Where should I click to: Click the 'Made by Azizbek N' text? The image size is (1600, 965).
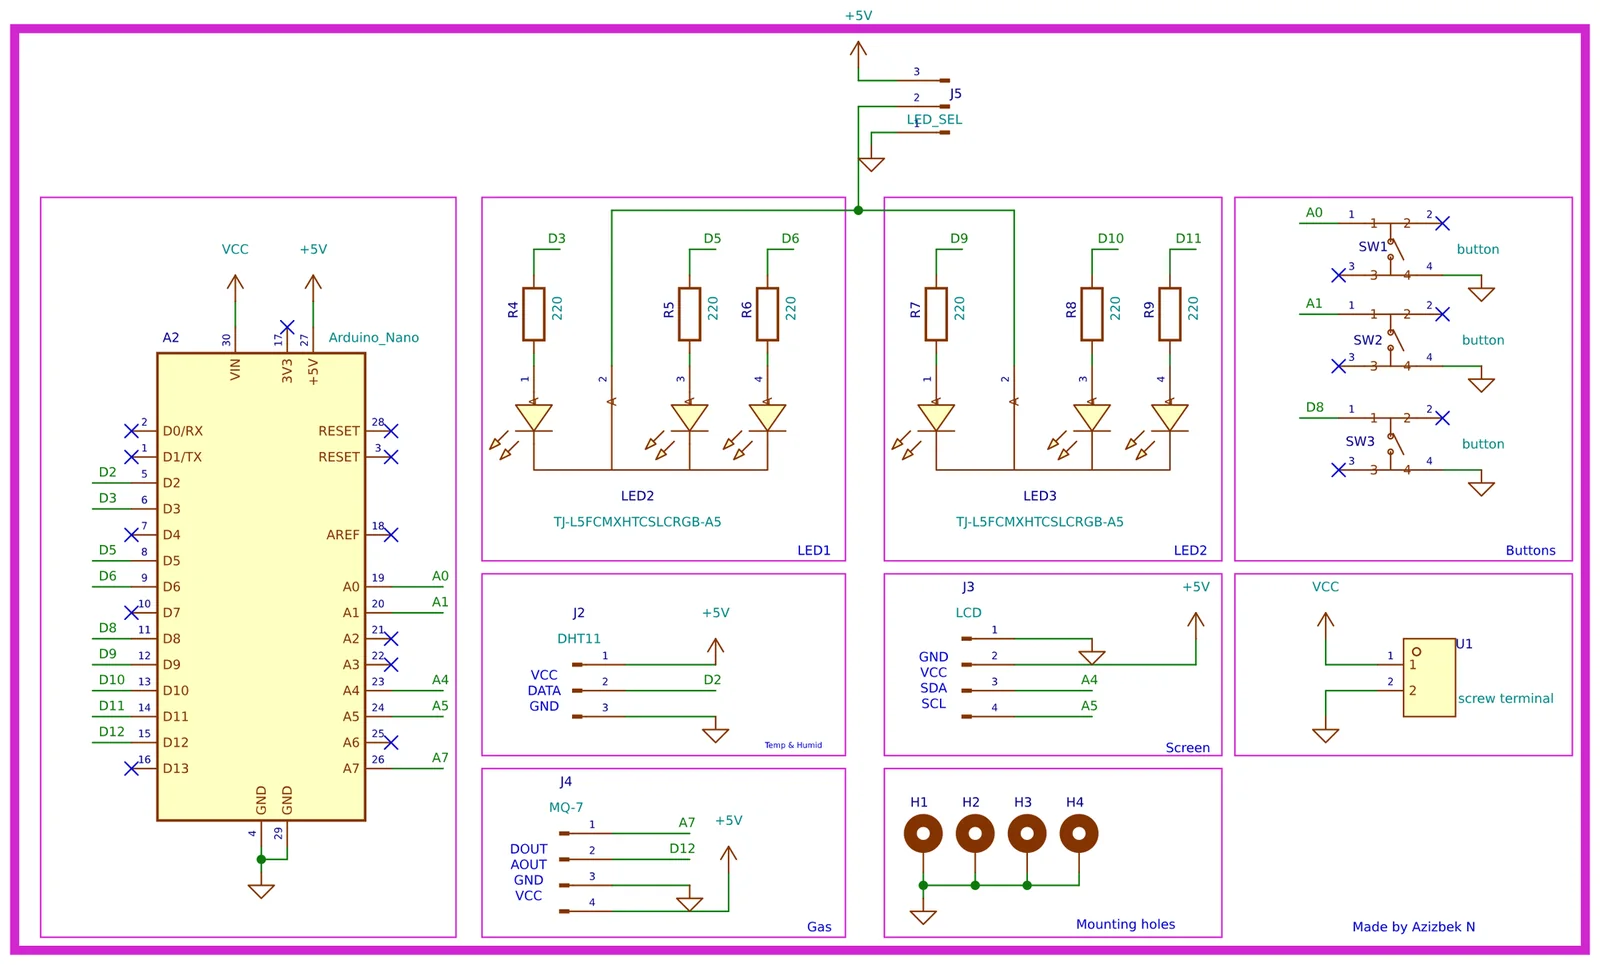pos(1414,927)
